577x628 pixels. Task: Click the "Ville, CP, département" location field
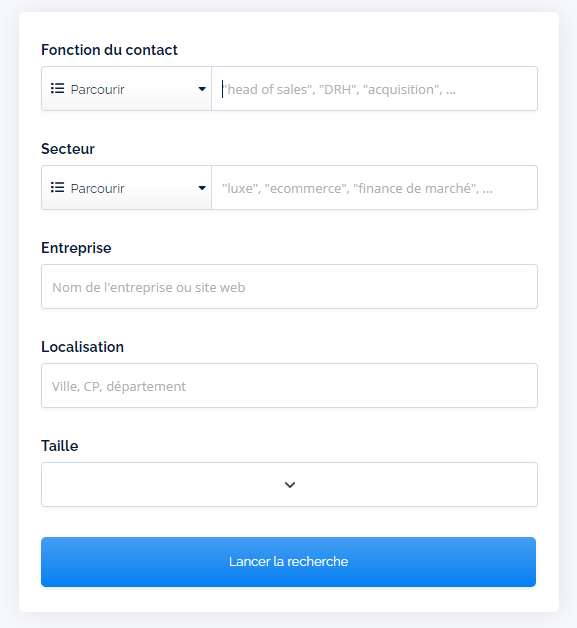289,385
